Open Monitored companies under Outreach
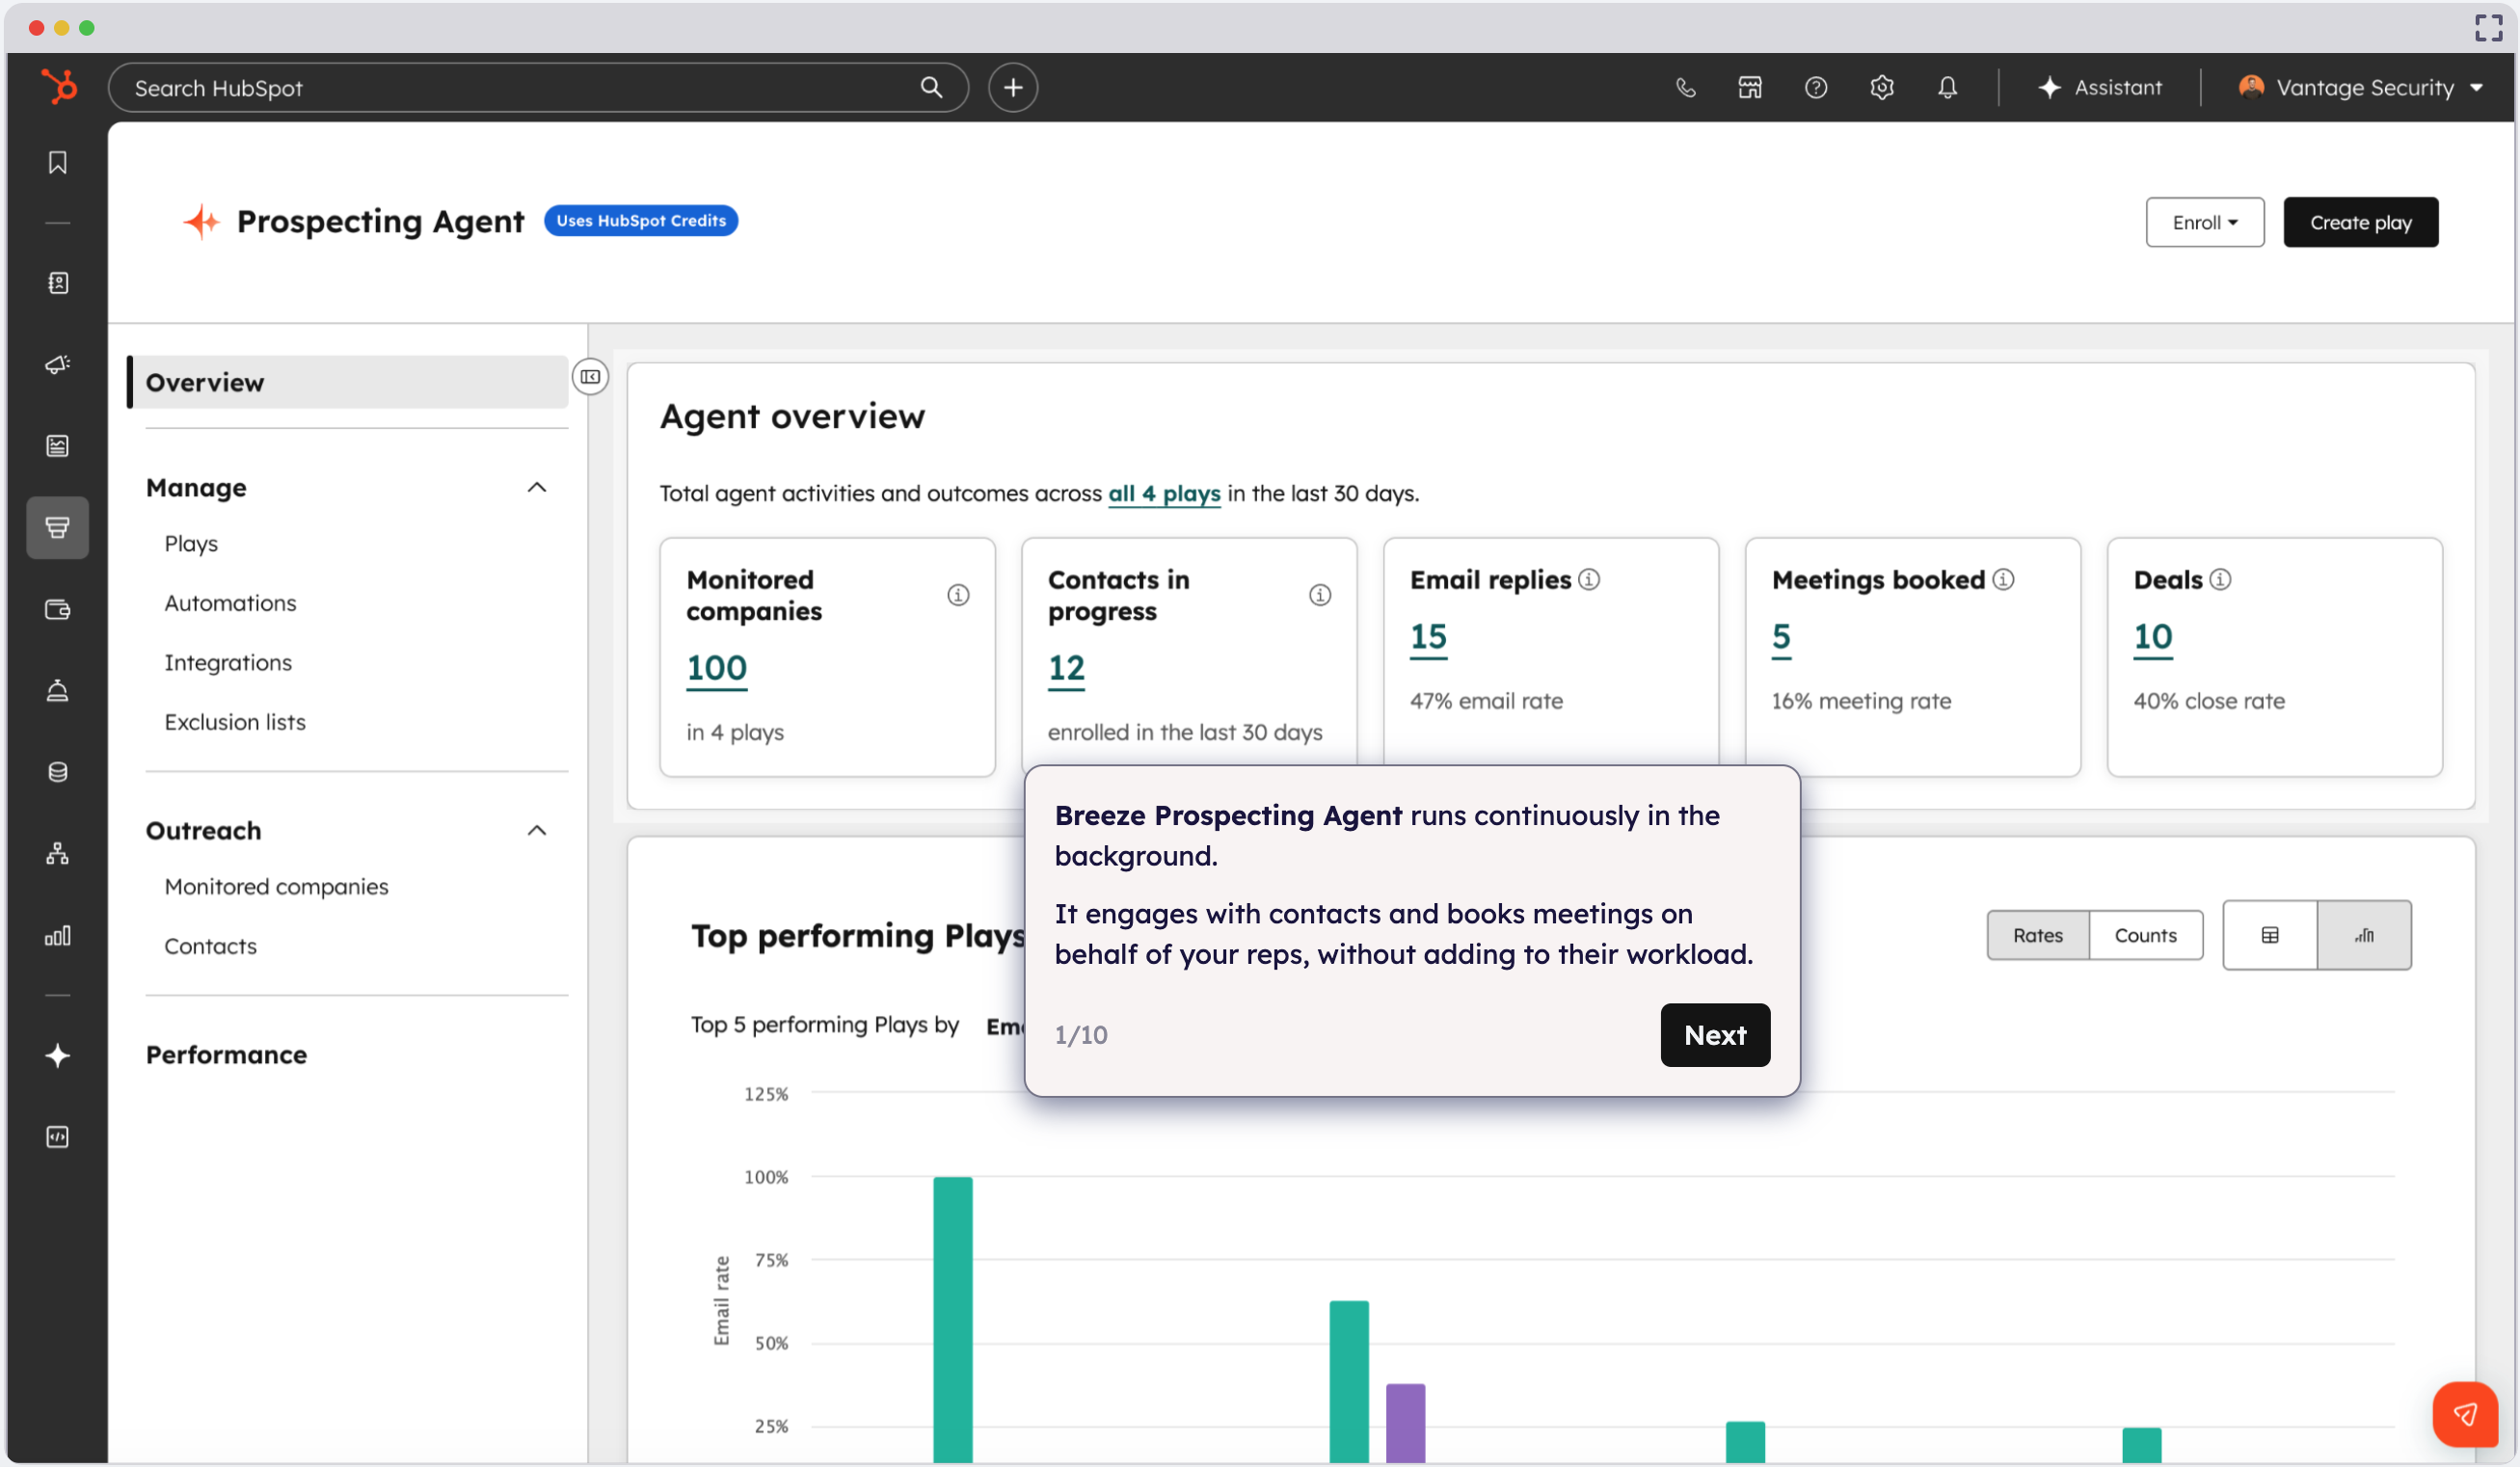Image resolution: width=2520 pixels, height=1467 pixels. 276,887
